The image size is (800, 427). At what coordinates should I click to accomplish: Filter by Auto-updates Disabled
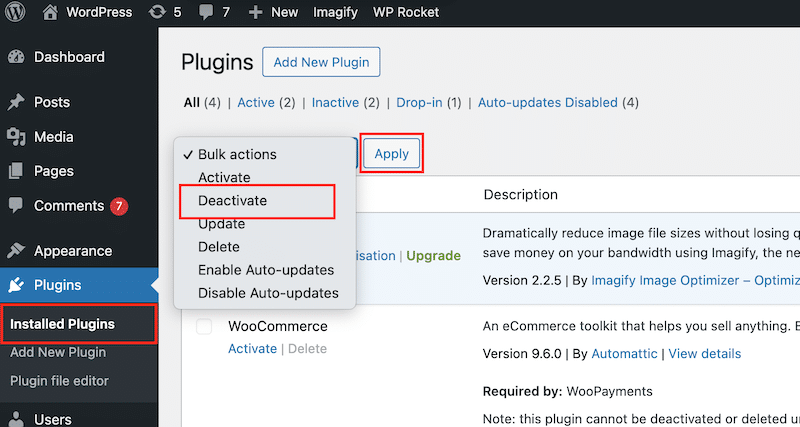[547, 103]
